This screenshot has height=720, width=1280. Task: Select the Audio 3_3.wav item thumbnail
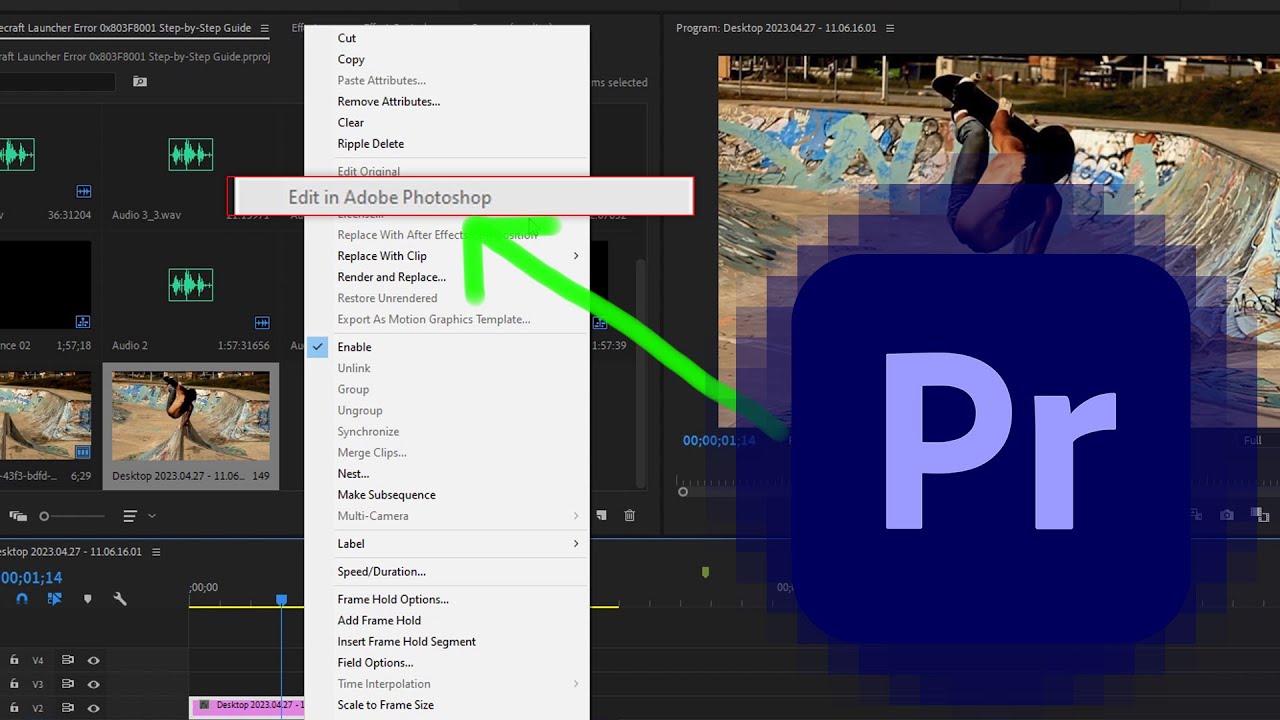pyautogui.click(x=191, y=154)
